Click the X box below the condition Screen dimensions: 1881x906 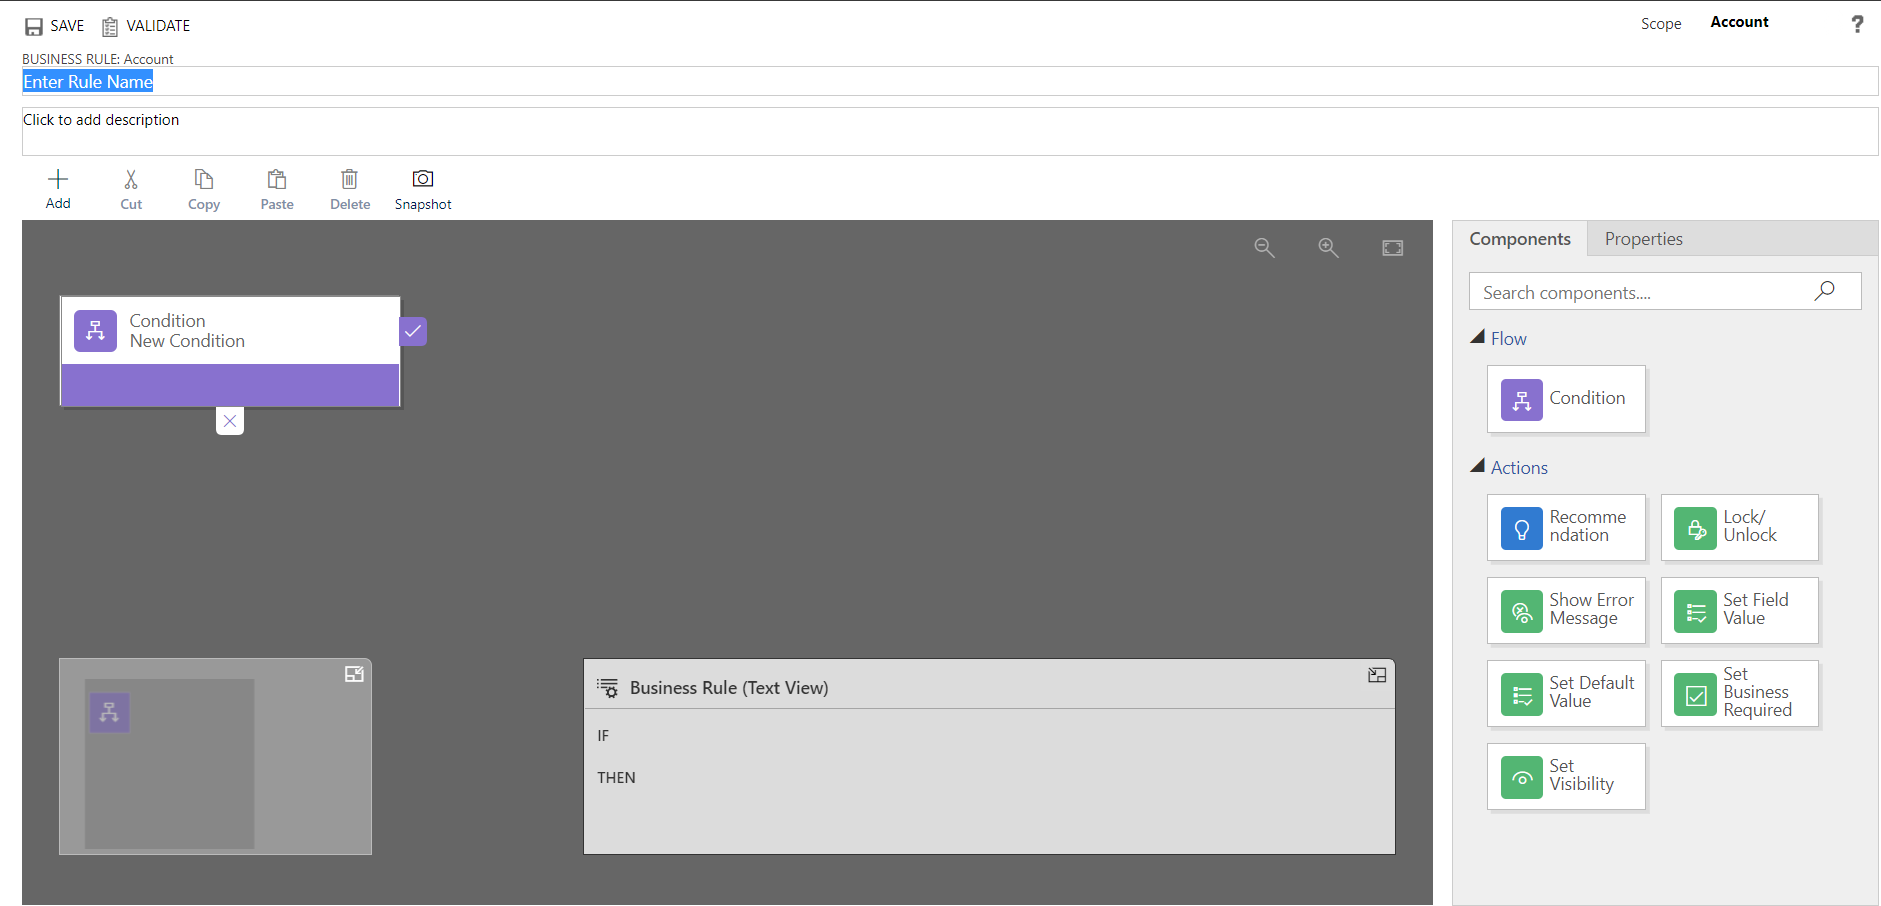[230, 421]
